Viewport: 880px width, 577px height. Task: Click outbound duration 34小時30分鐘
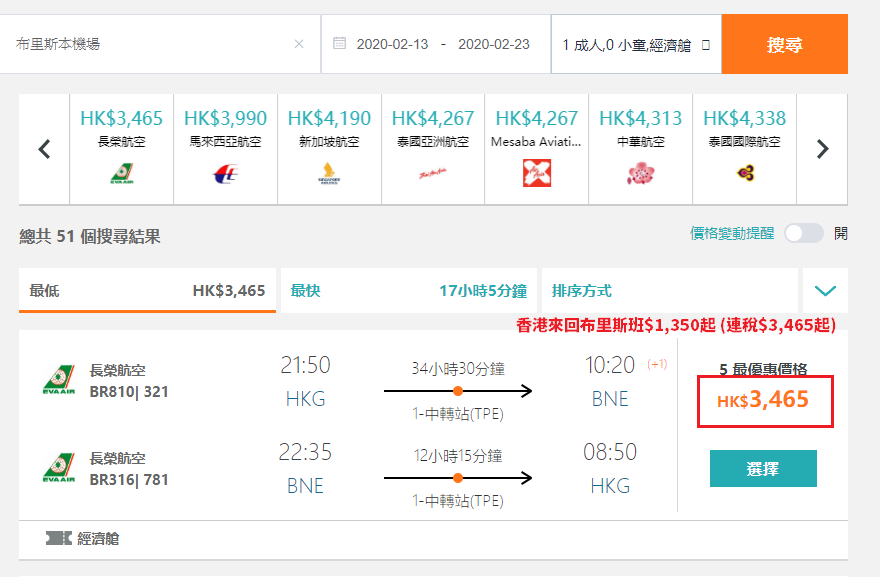click(458, 369)
